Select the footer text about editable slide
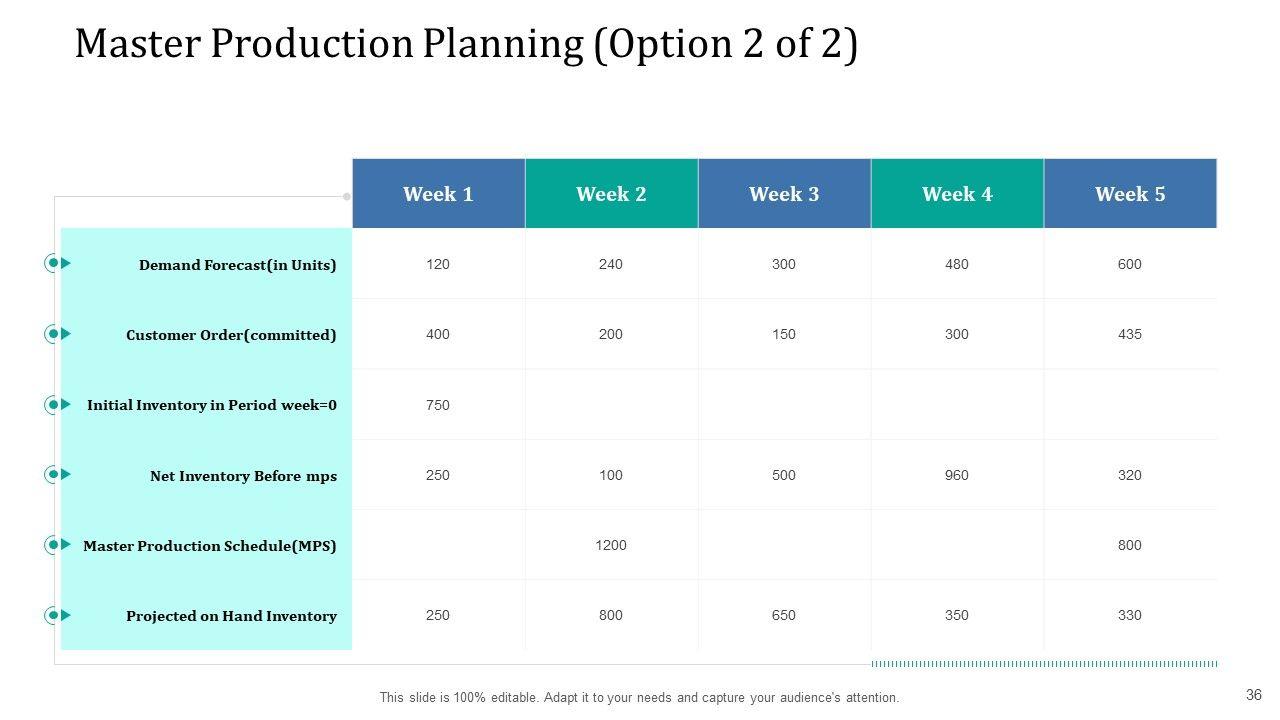This screenshot has width=1280, height=720. click(x=639, y=698)
